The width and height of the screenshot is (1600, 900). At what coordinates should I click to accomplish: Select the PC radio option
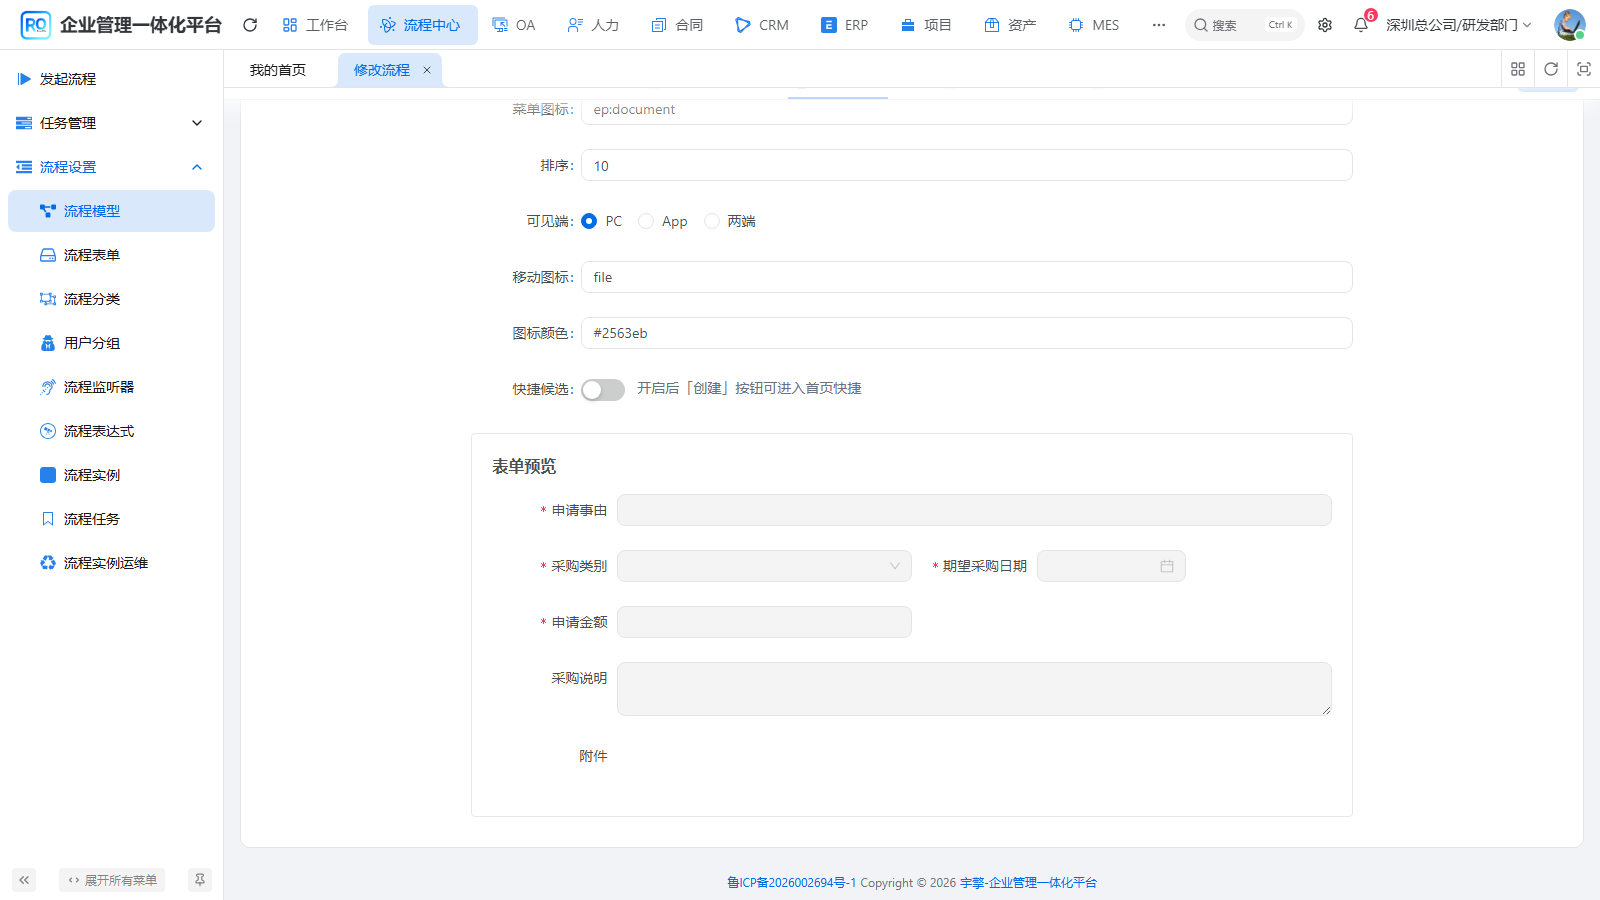(589, 221)
